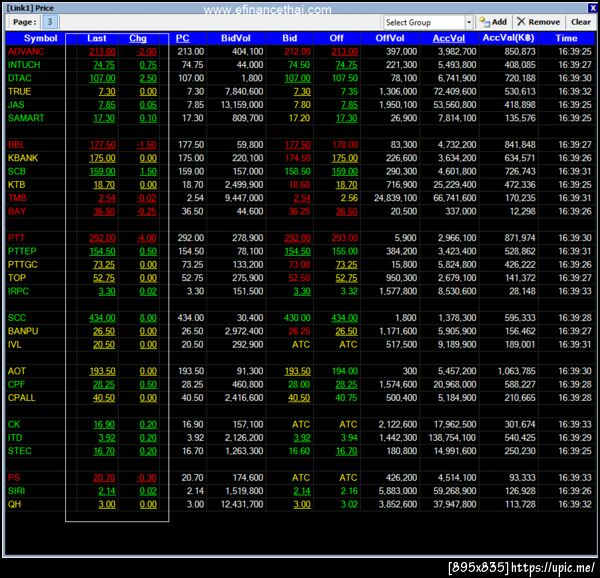Image resolution: width=600 pixels, height=578 pixels.
Task: Select the QH symbol
Action: pyautogui.click(x=14, y=505)
